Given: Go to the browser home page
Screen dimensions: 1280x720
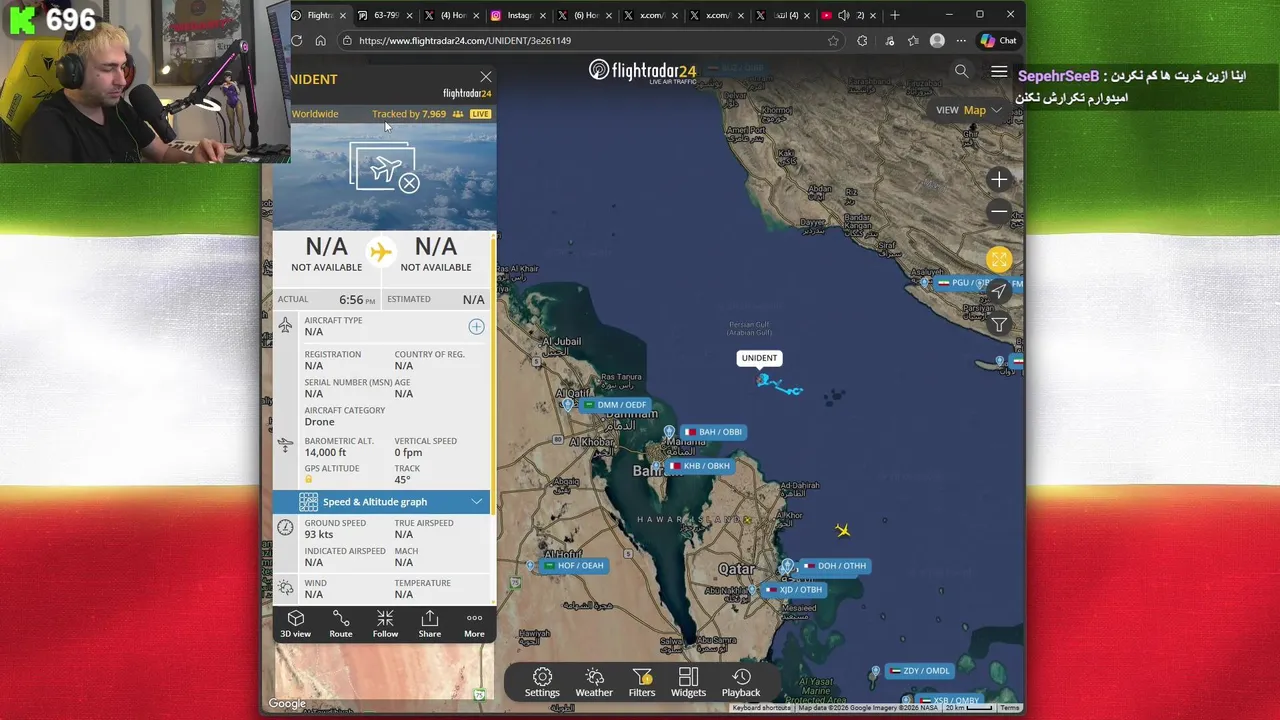Looking at the screenshot, I should tap(320, 41).
